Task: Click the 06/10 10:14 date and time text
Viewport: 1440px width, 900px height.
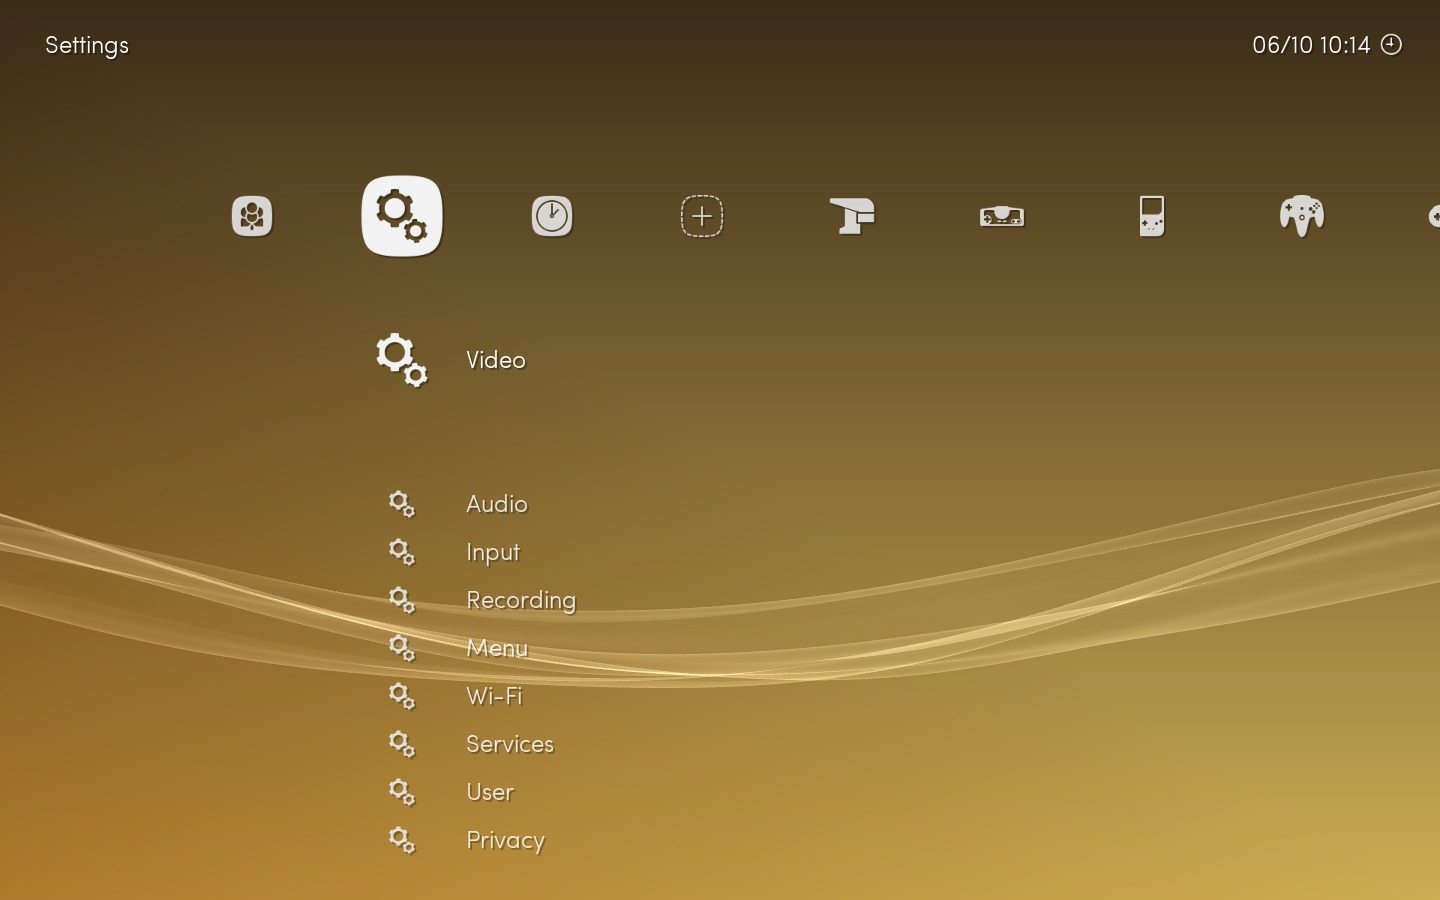Action: (x=1311, y=45)
